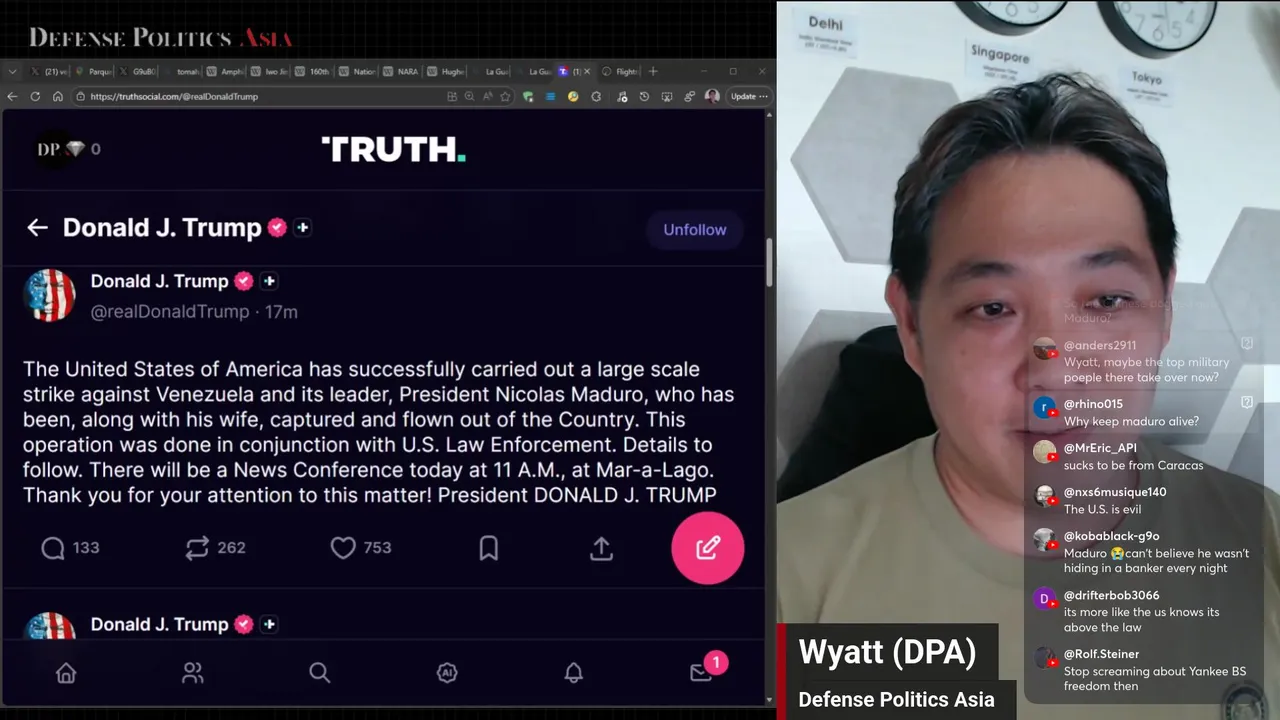
Task: Expand the tab search chevron
Action: (x=12, y=71)
